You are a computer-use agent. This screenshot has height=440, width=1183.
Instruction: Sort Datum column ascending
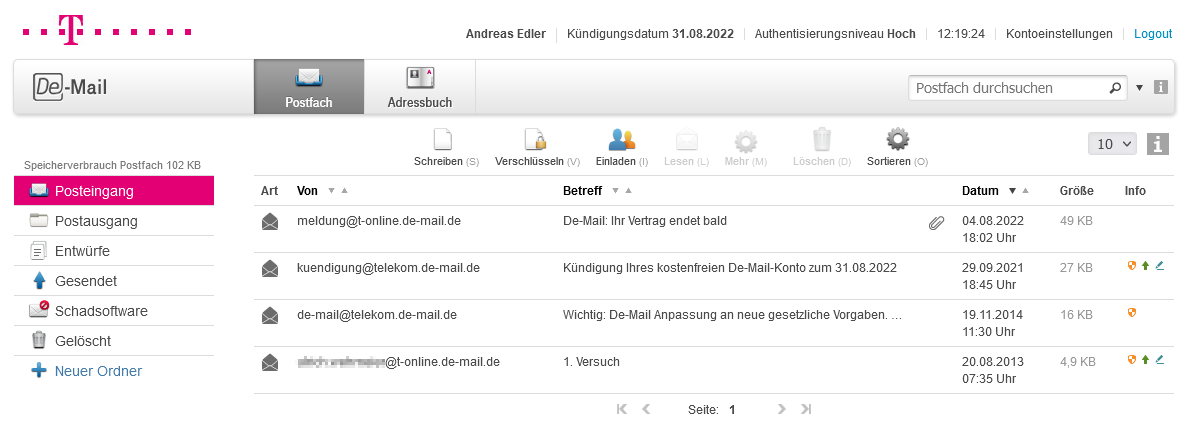point(1025,191)
